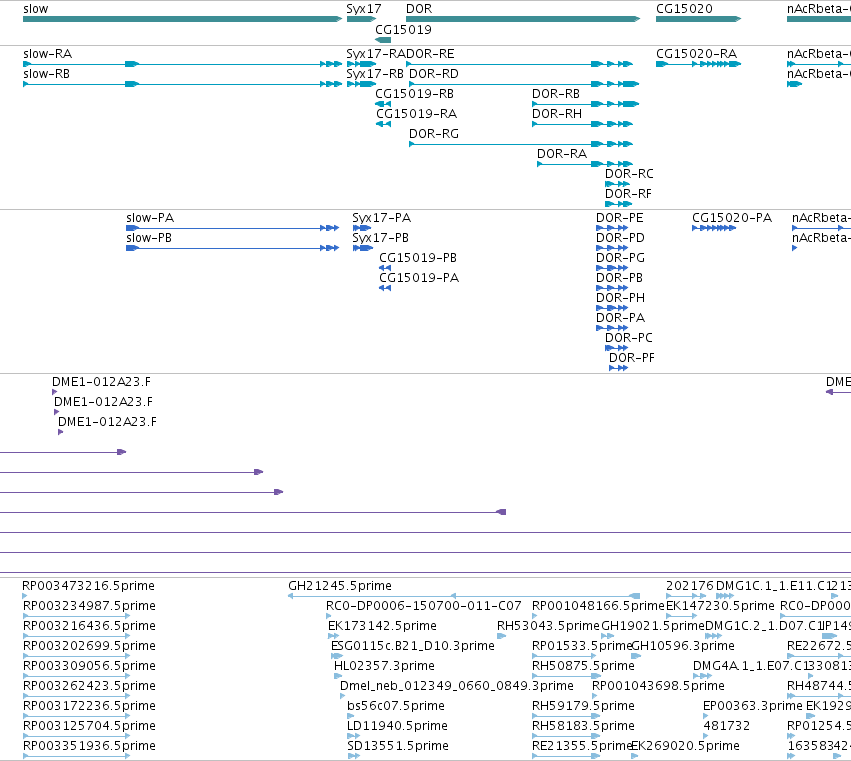Select the RP001048166.5prime EST label

click(x=598, y=606)
